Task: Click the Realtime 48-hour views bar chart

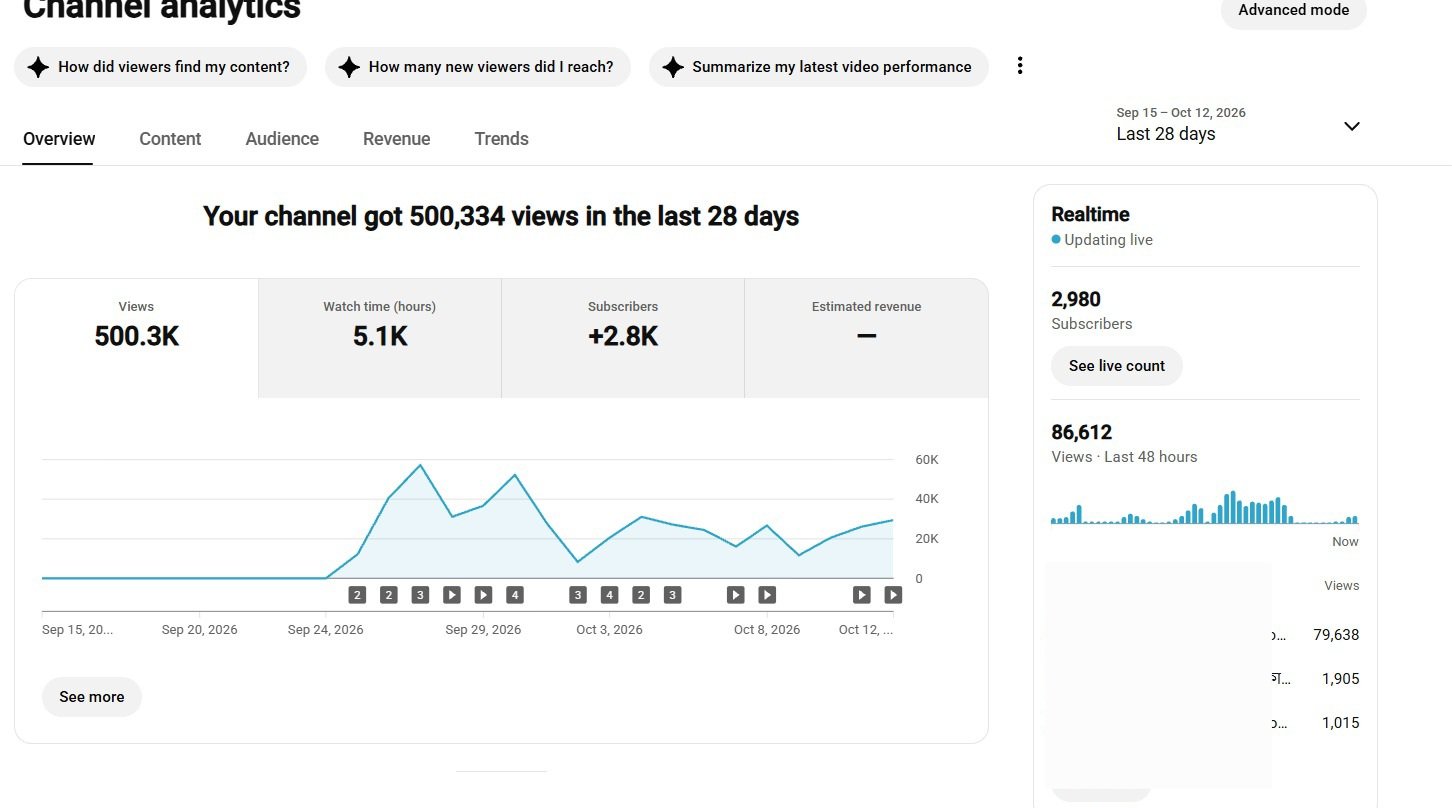Action: click(x=1204, y=508)
